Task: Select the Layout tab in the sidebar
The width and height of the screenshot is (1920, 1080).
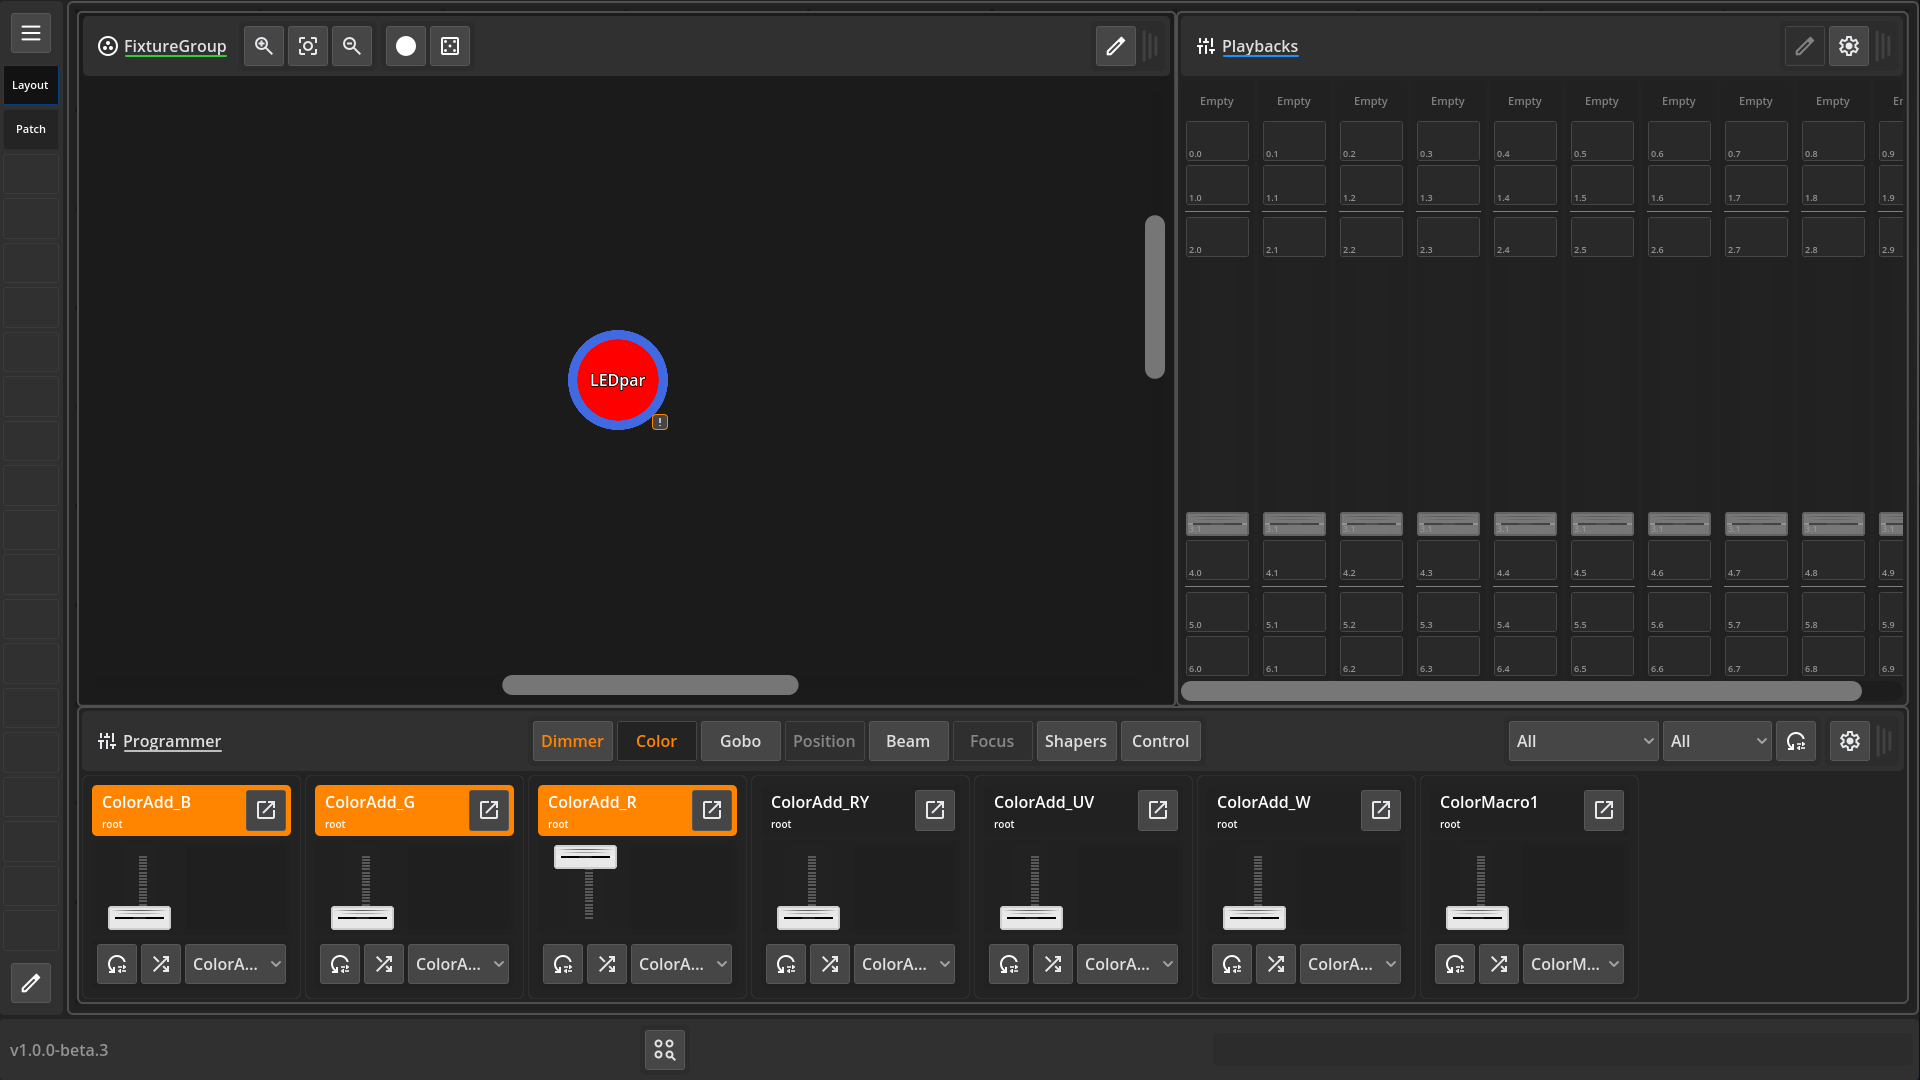Action: pyautogui.click(x=31, y=85)
